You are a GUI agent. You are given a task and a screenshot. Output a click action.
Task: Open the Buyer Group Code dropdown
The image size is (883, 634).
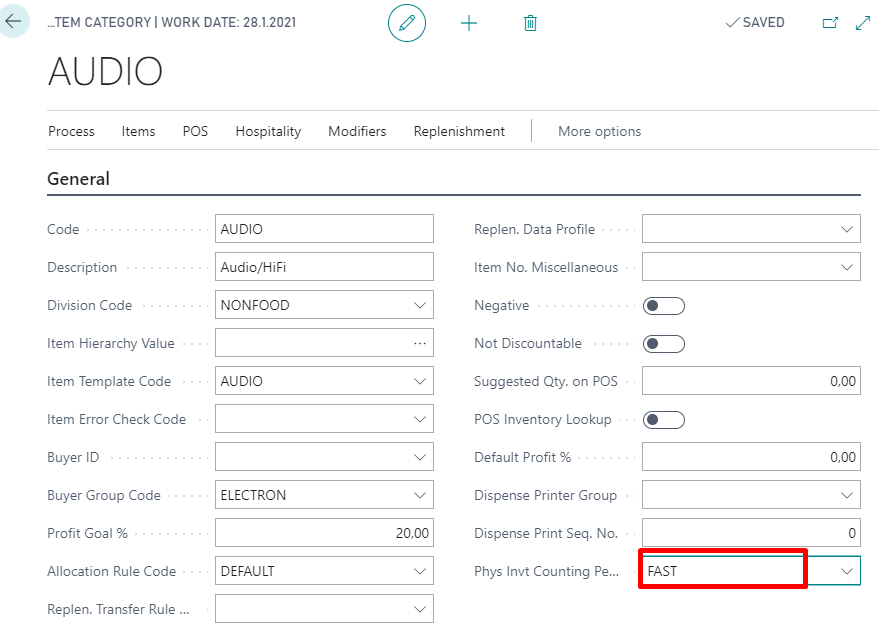pos(420,495)
